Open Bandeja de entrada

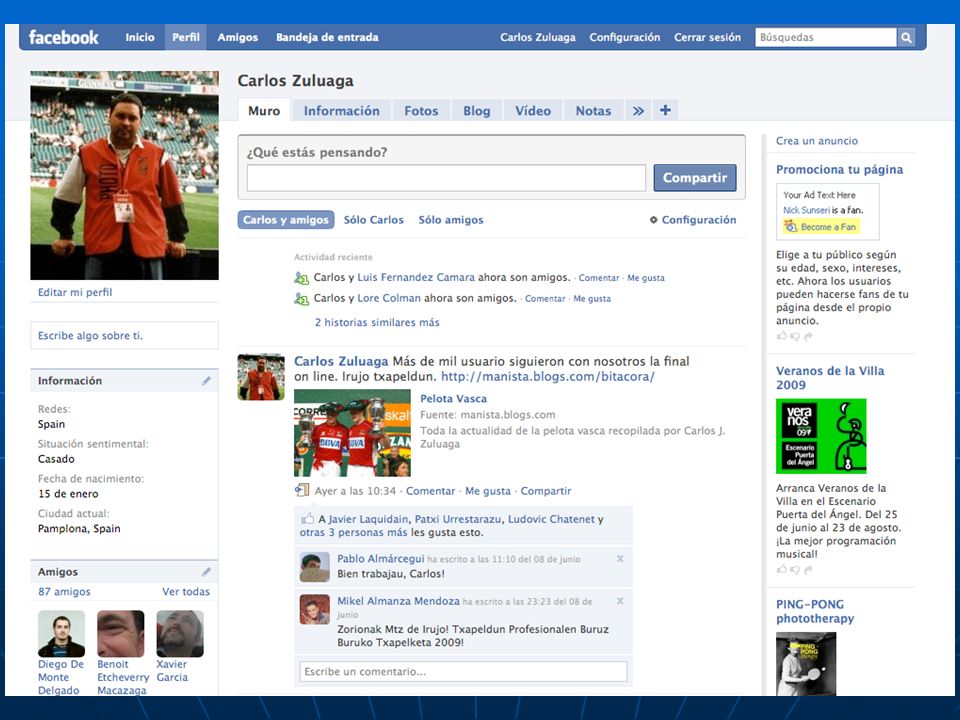coord(327,37)
